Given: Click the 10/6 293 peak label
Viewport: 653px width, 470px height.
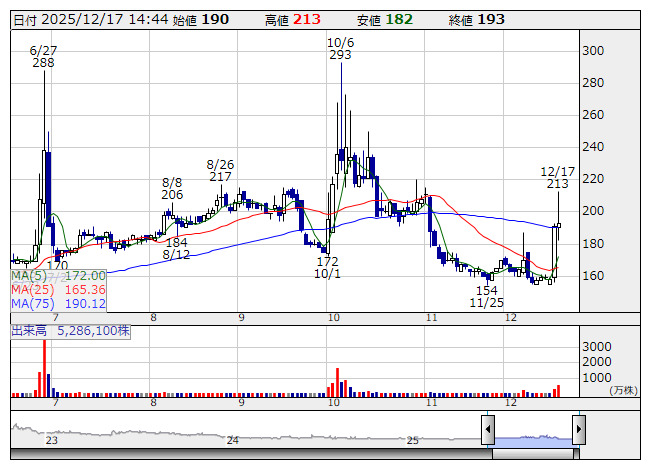Looking at the screenshot, I should click(340, 49).
